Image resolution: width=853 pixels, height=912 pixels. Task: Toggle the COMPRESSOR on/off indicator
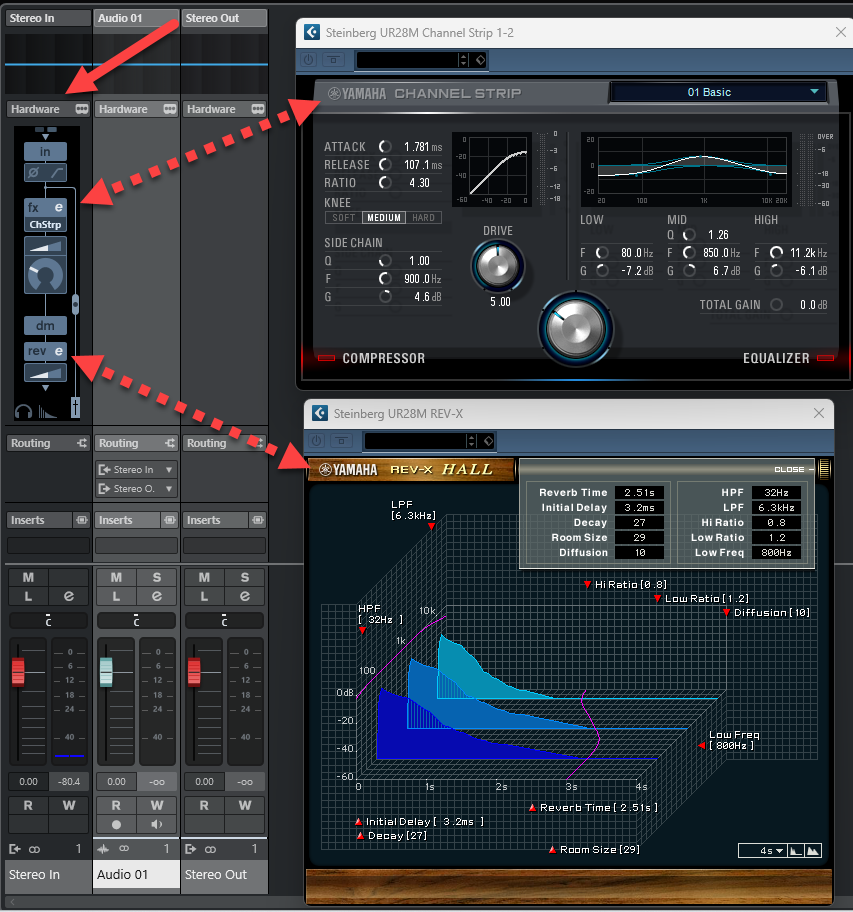(326, 358)
